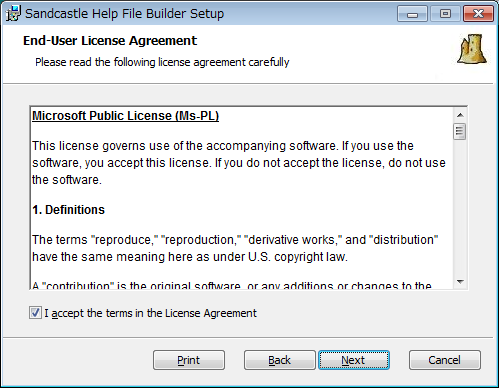
Task: Click the license text scrollbar thumb
Action: pyautogui.click(x=460, y=132)
